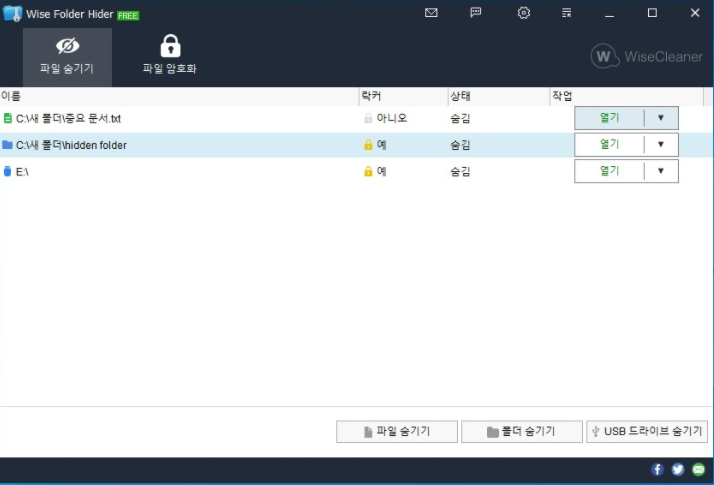Open the green email share icon
This screenshot has width=714, height=485.
point(699,469)
